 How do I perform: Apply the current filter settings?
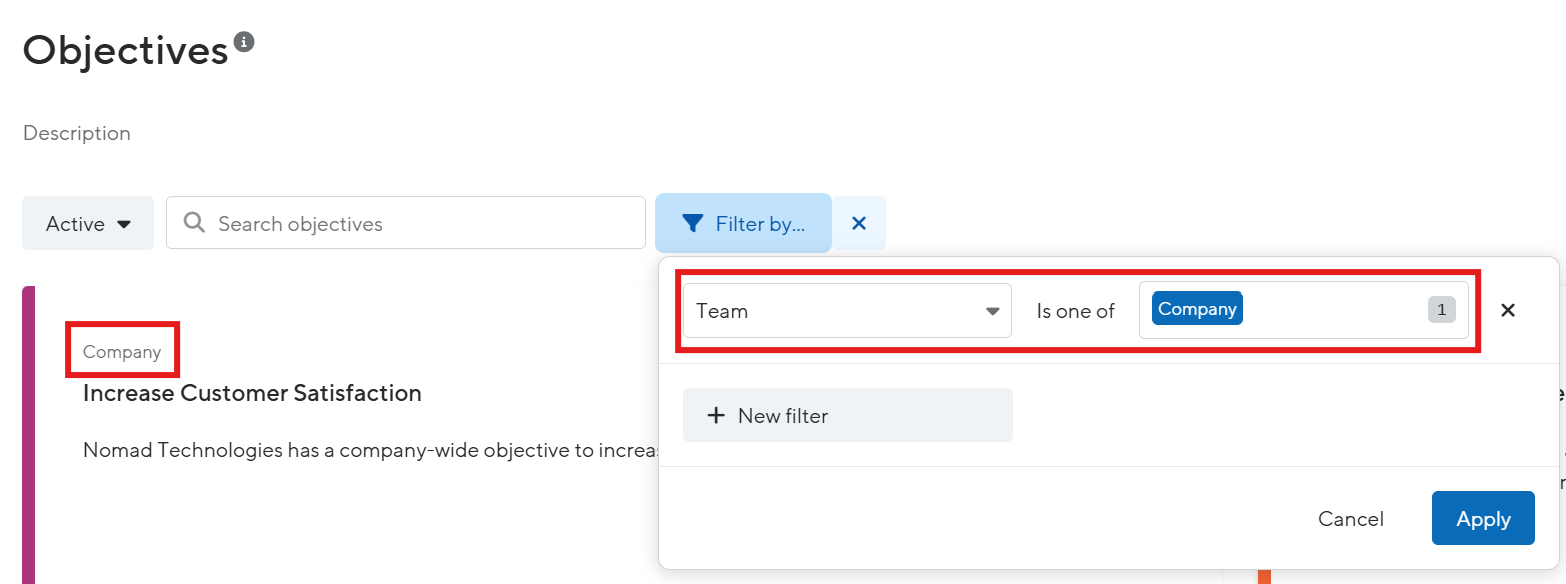[x=1483, y=518]
